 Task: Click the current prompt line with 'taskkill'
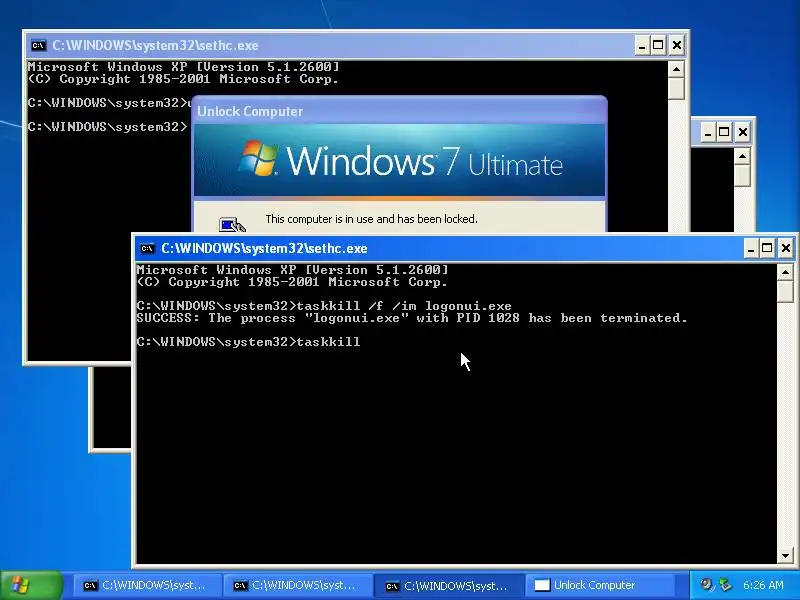(248, 342)
